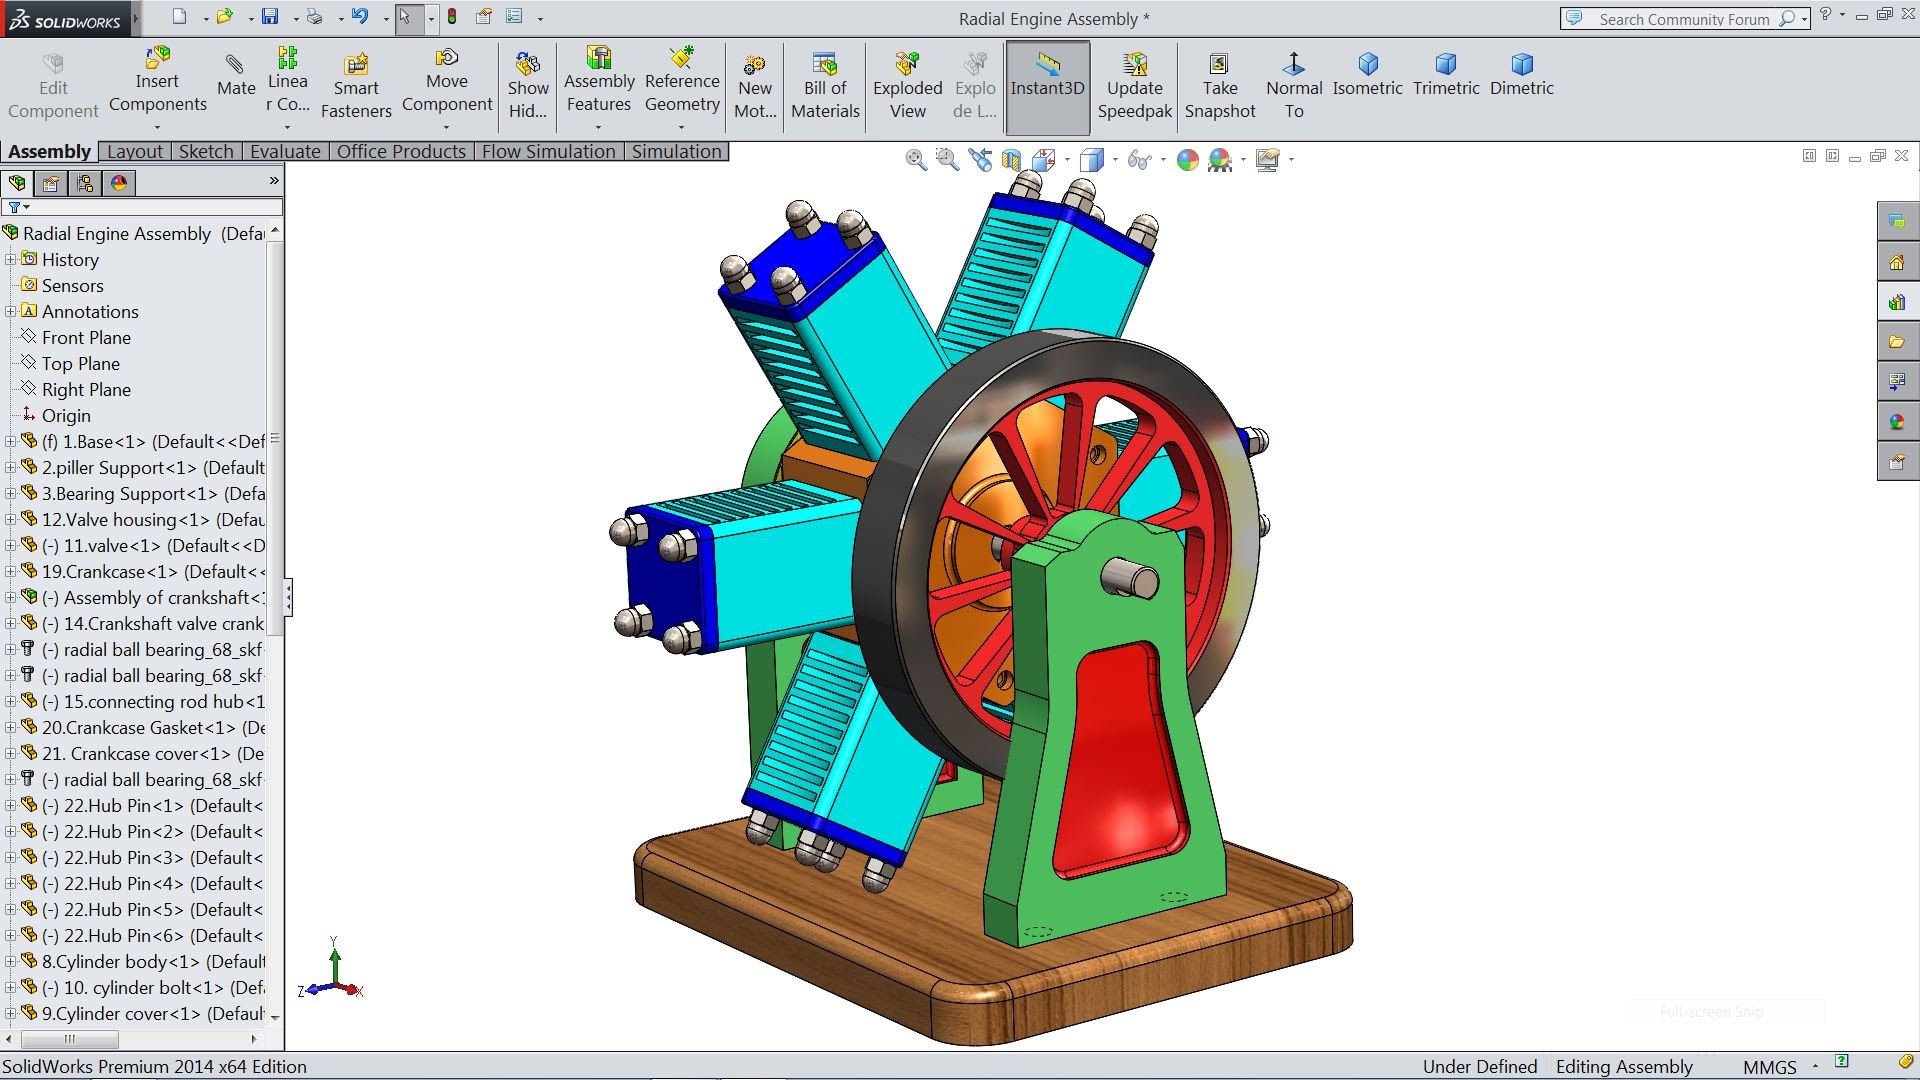Open the Smart Fasteners tool
This screenshot has width=1920, height=1080.
tap(356, 85)
